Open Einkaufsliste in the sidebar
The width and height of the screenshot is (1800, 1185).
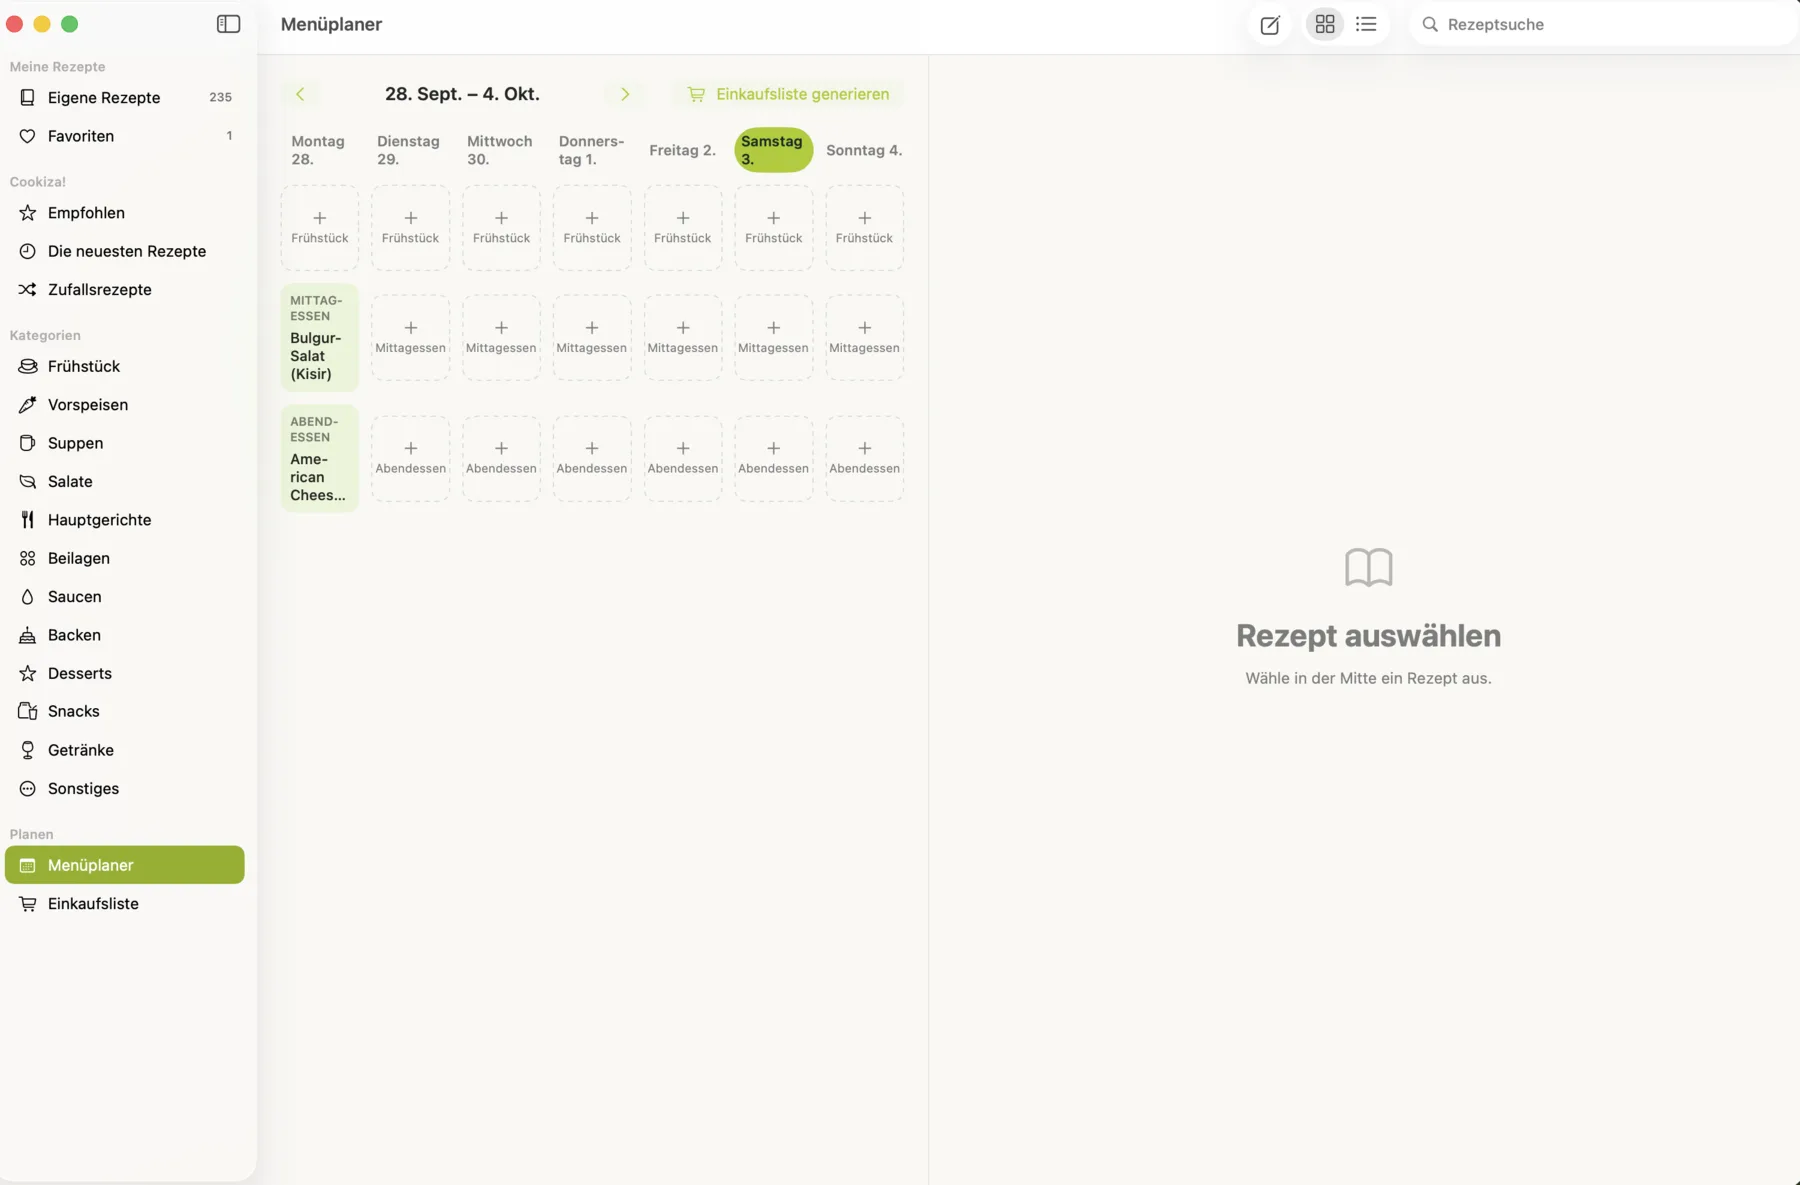(x=125, y=904)
